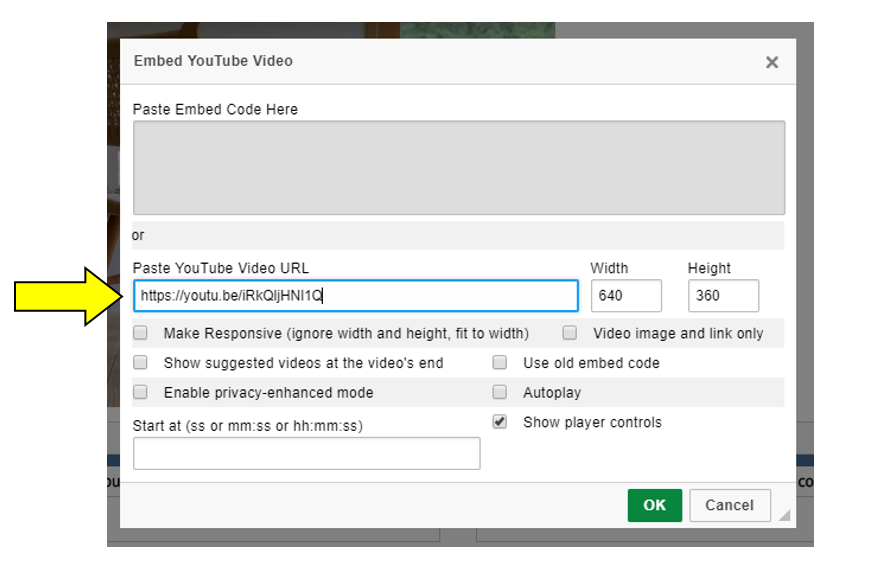Viewport: 896px width, 562px height.
Task: Uncheck Show player controls
Action: coord(500,422)
